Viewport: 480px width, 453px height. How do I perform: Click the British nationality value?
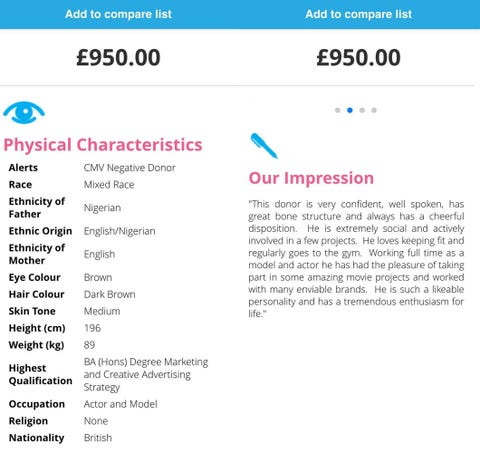[98, 438]
